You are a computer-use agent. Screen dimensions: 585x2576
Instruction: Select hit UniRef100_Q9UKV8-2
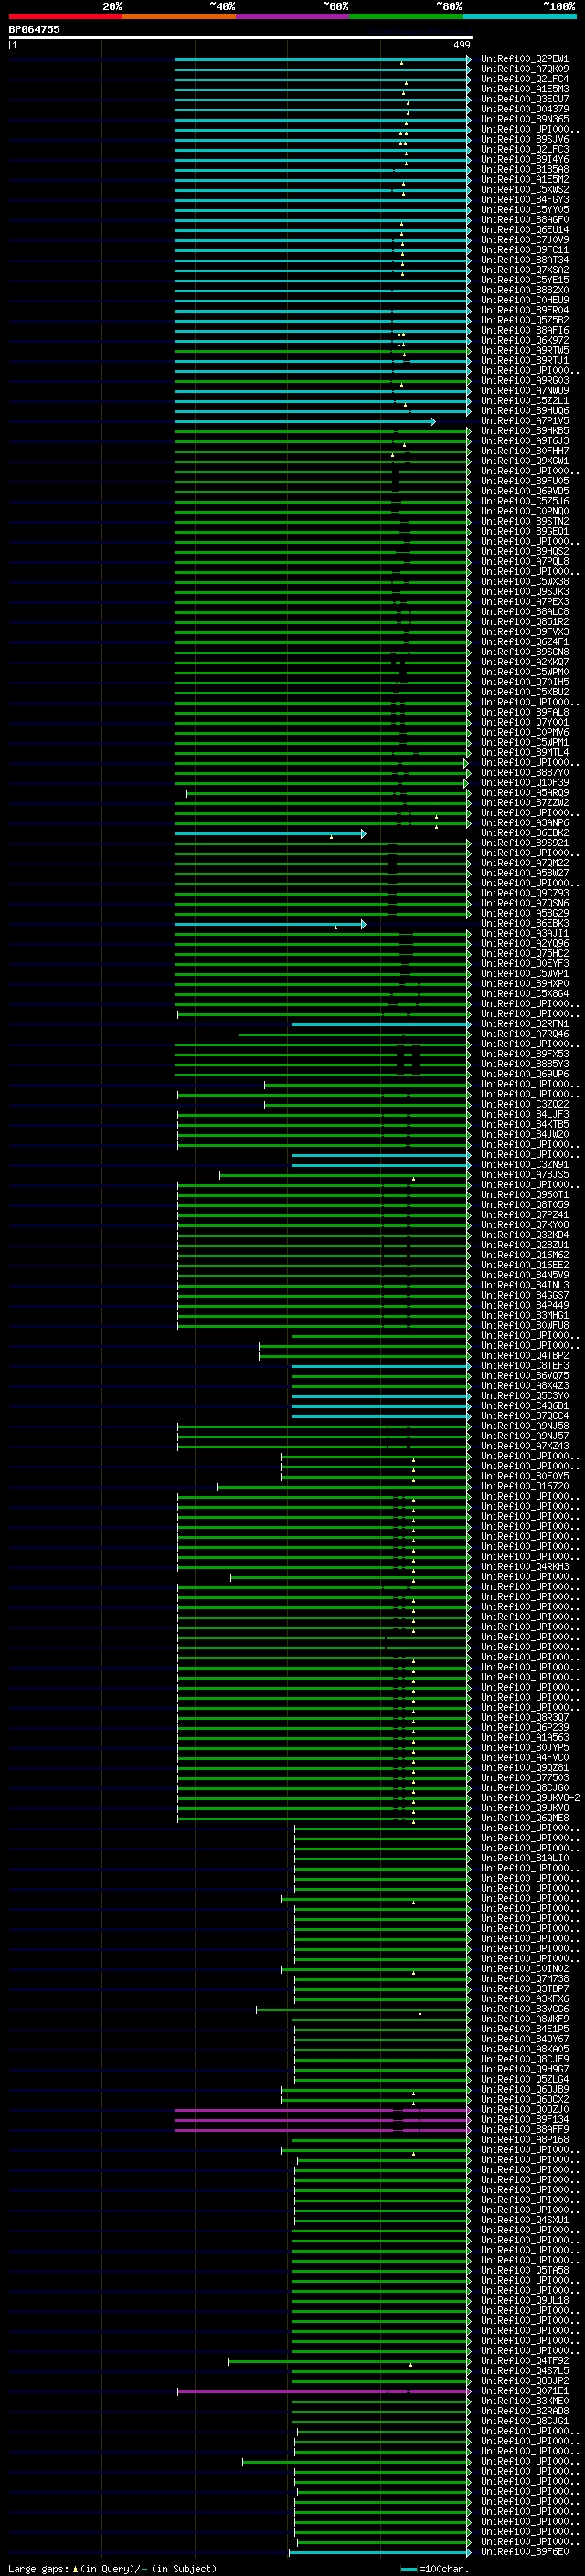(x=529, y=1798)
